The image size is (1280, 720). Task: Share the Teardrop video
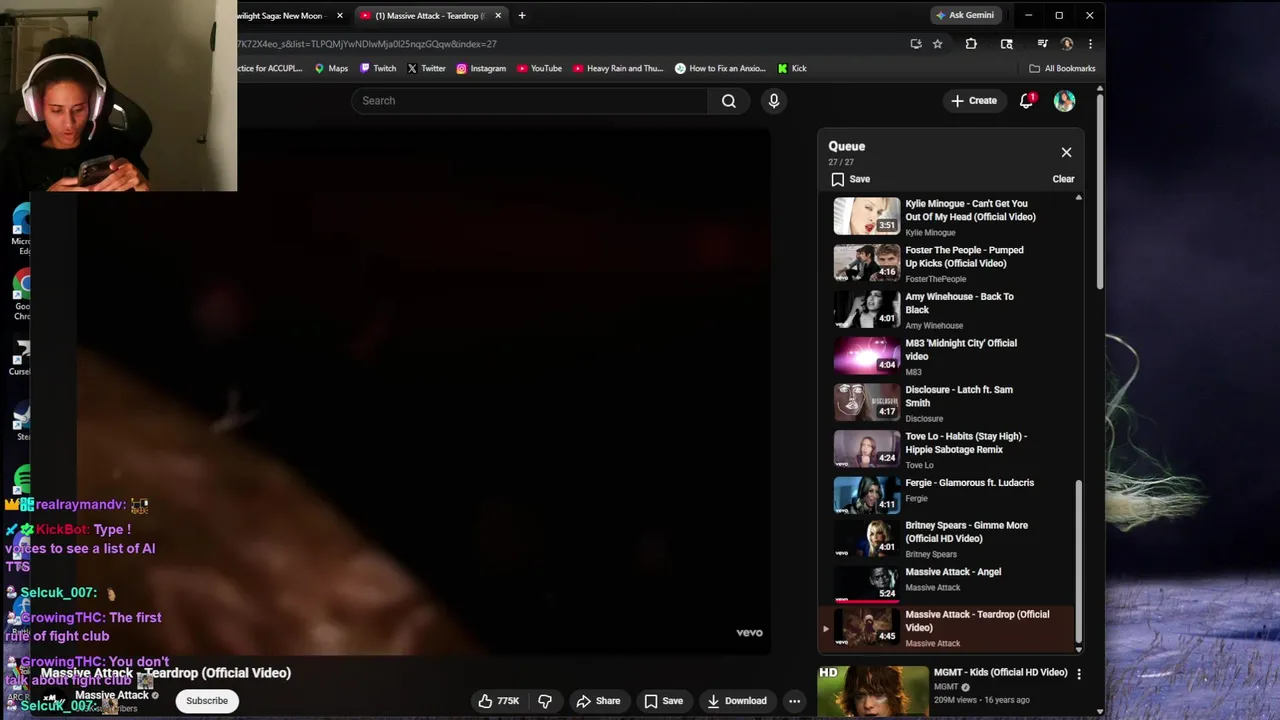(x=598, y=701)
